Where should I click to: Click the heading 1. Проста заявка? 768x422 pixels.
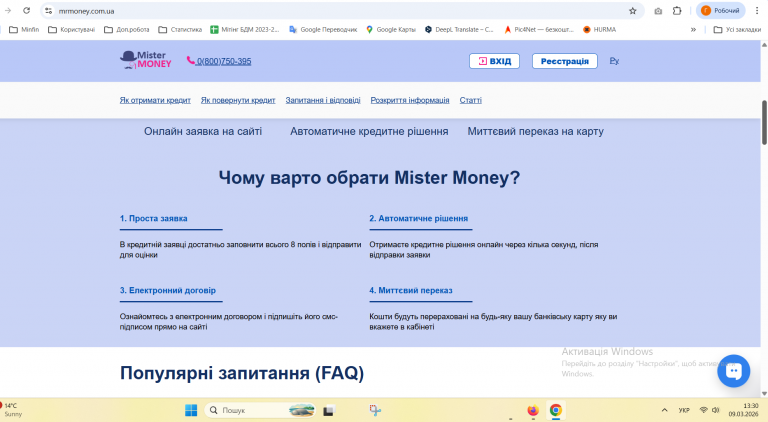(153, 218)
